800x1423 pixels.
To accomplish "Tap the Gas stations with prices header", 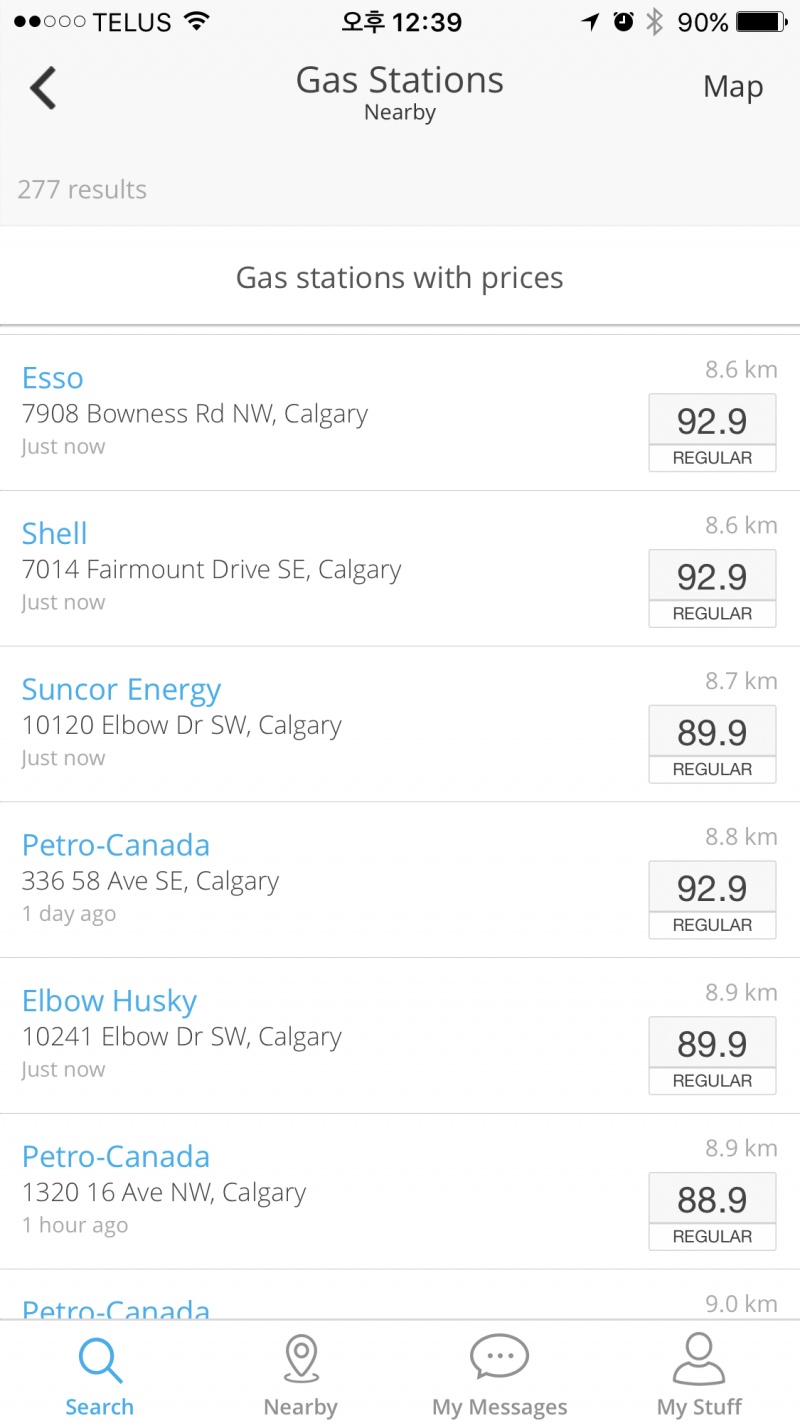I will (x=400, y=277).
